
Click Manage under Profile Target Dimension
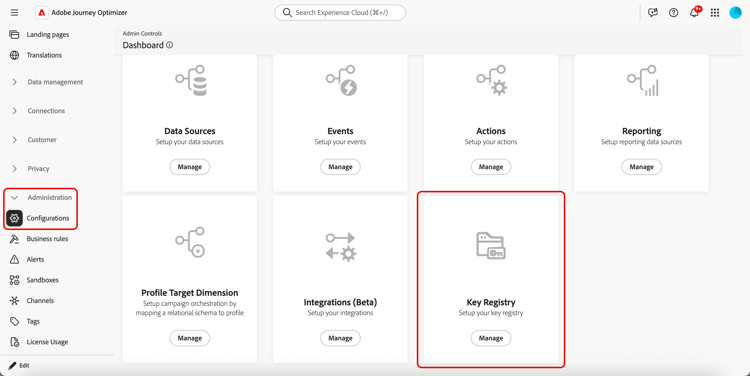click(x=190, y=338)
